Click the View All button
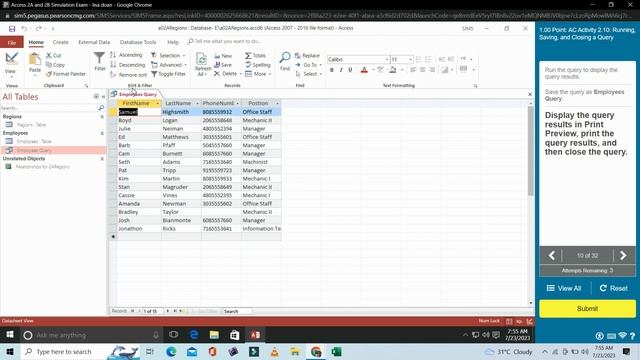640x360 pixels. (x=564, y=288)
